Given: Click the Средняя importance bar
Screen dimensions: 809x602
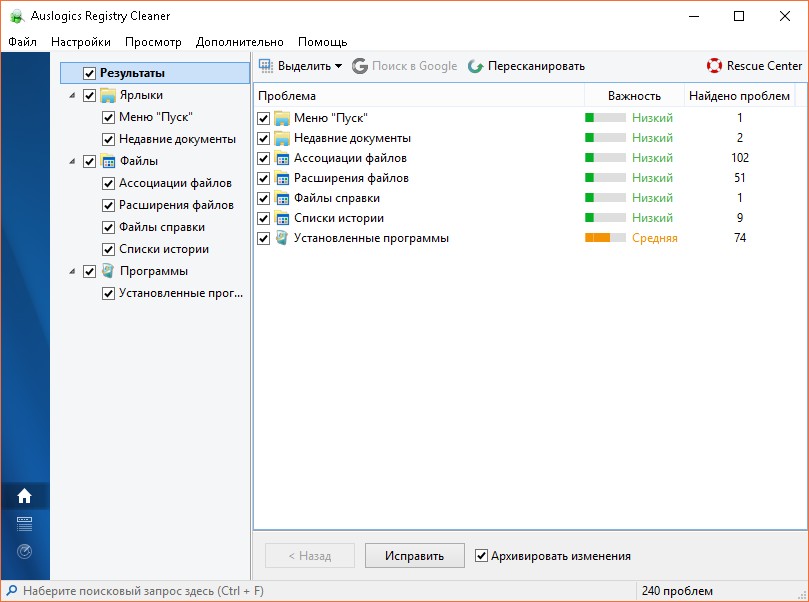Looking at the screenshot, I should (605, 238).
